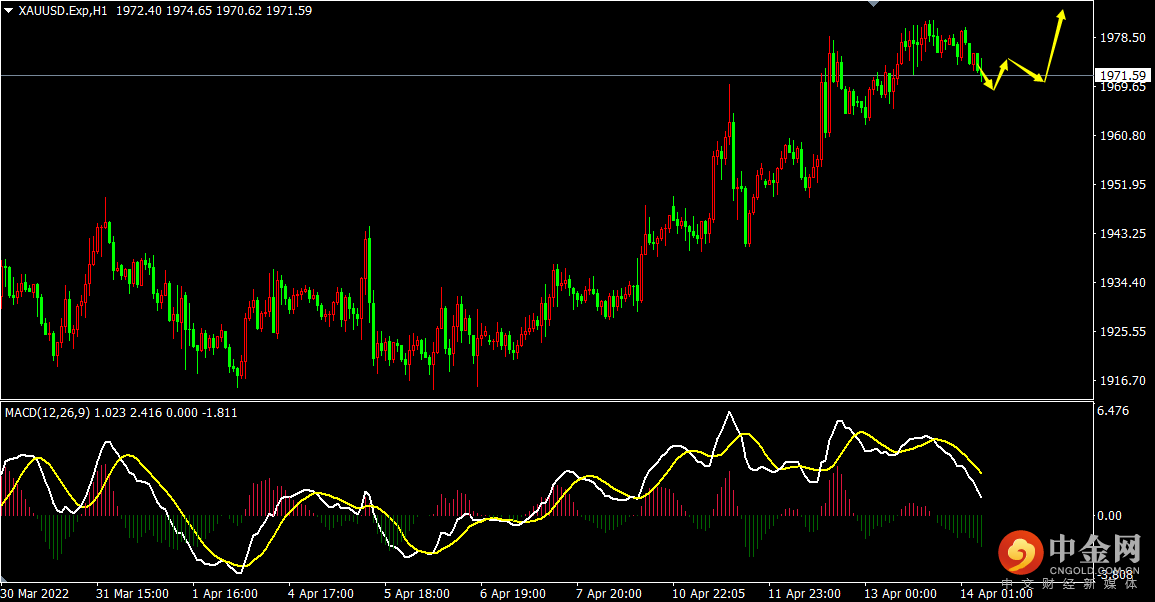
Task: Click the 1943.25 price axis label
Action: tap(1123, 234)
